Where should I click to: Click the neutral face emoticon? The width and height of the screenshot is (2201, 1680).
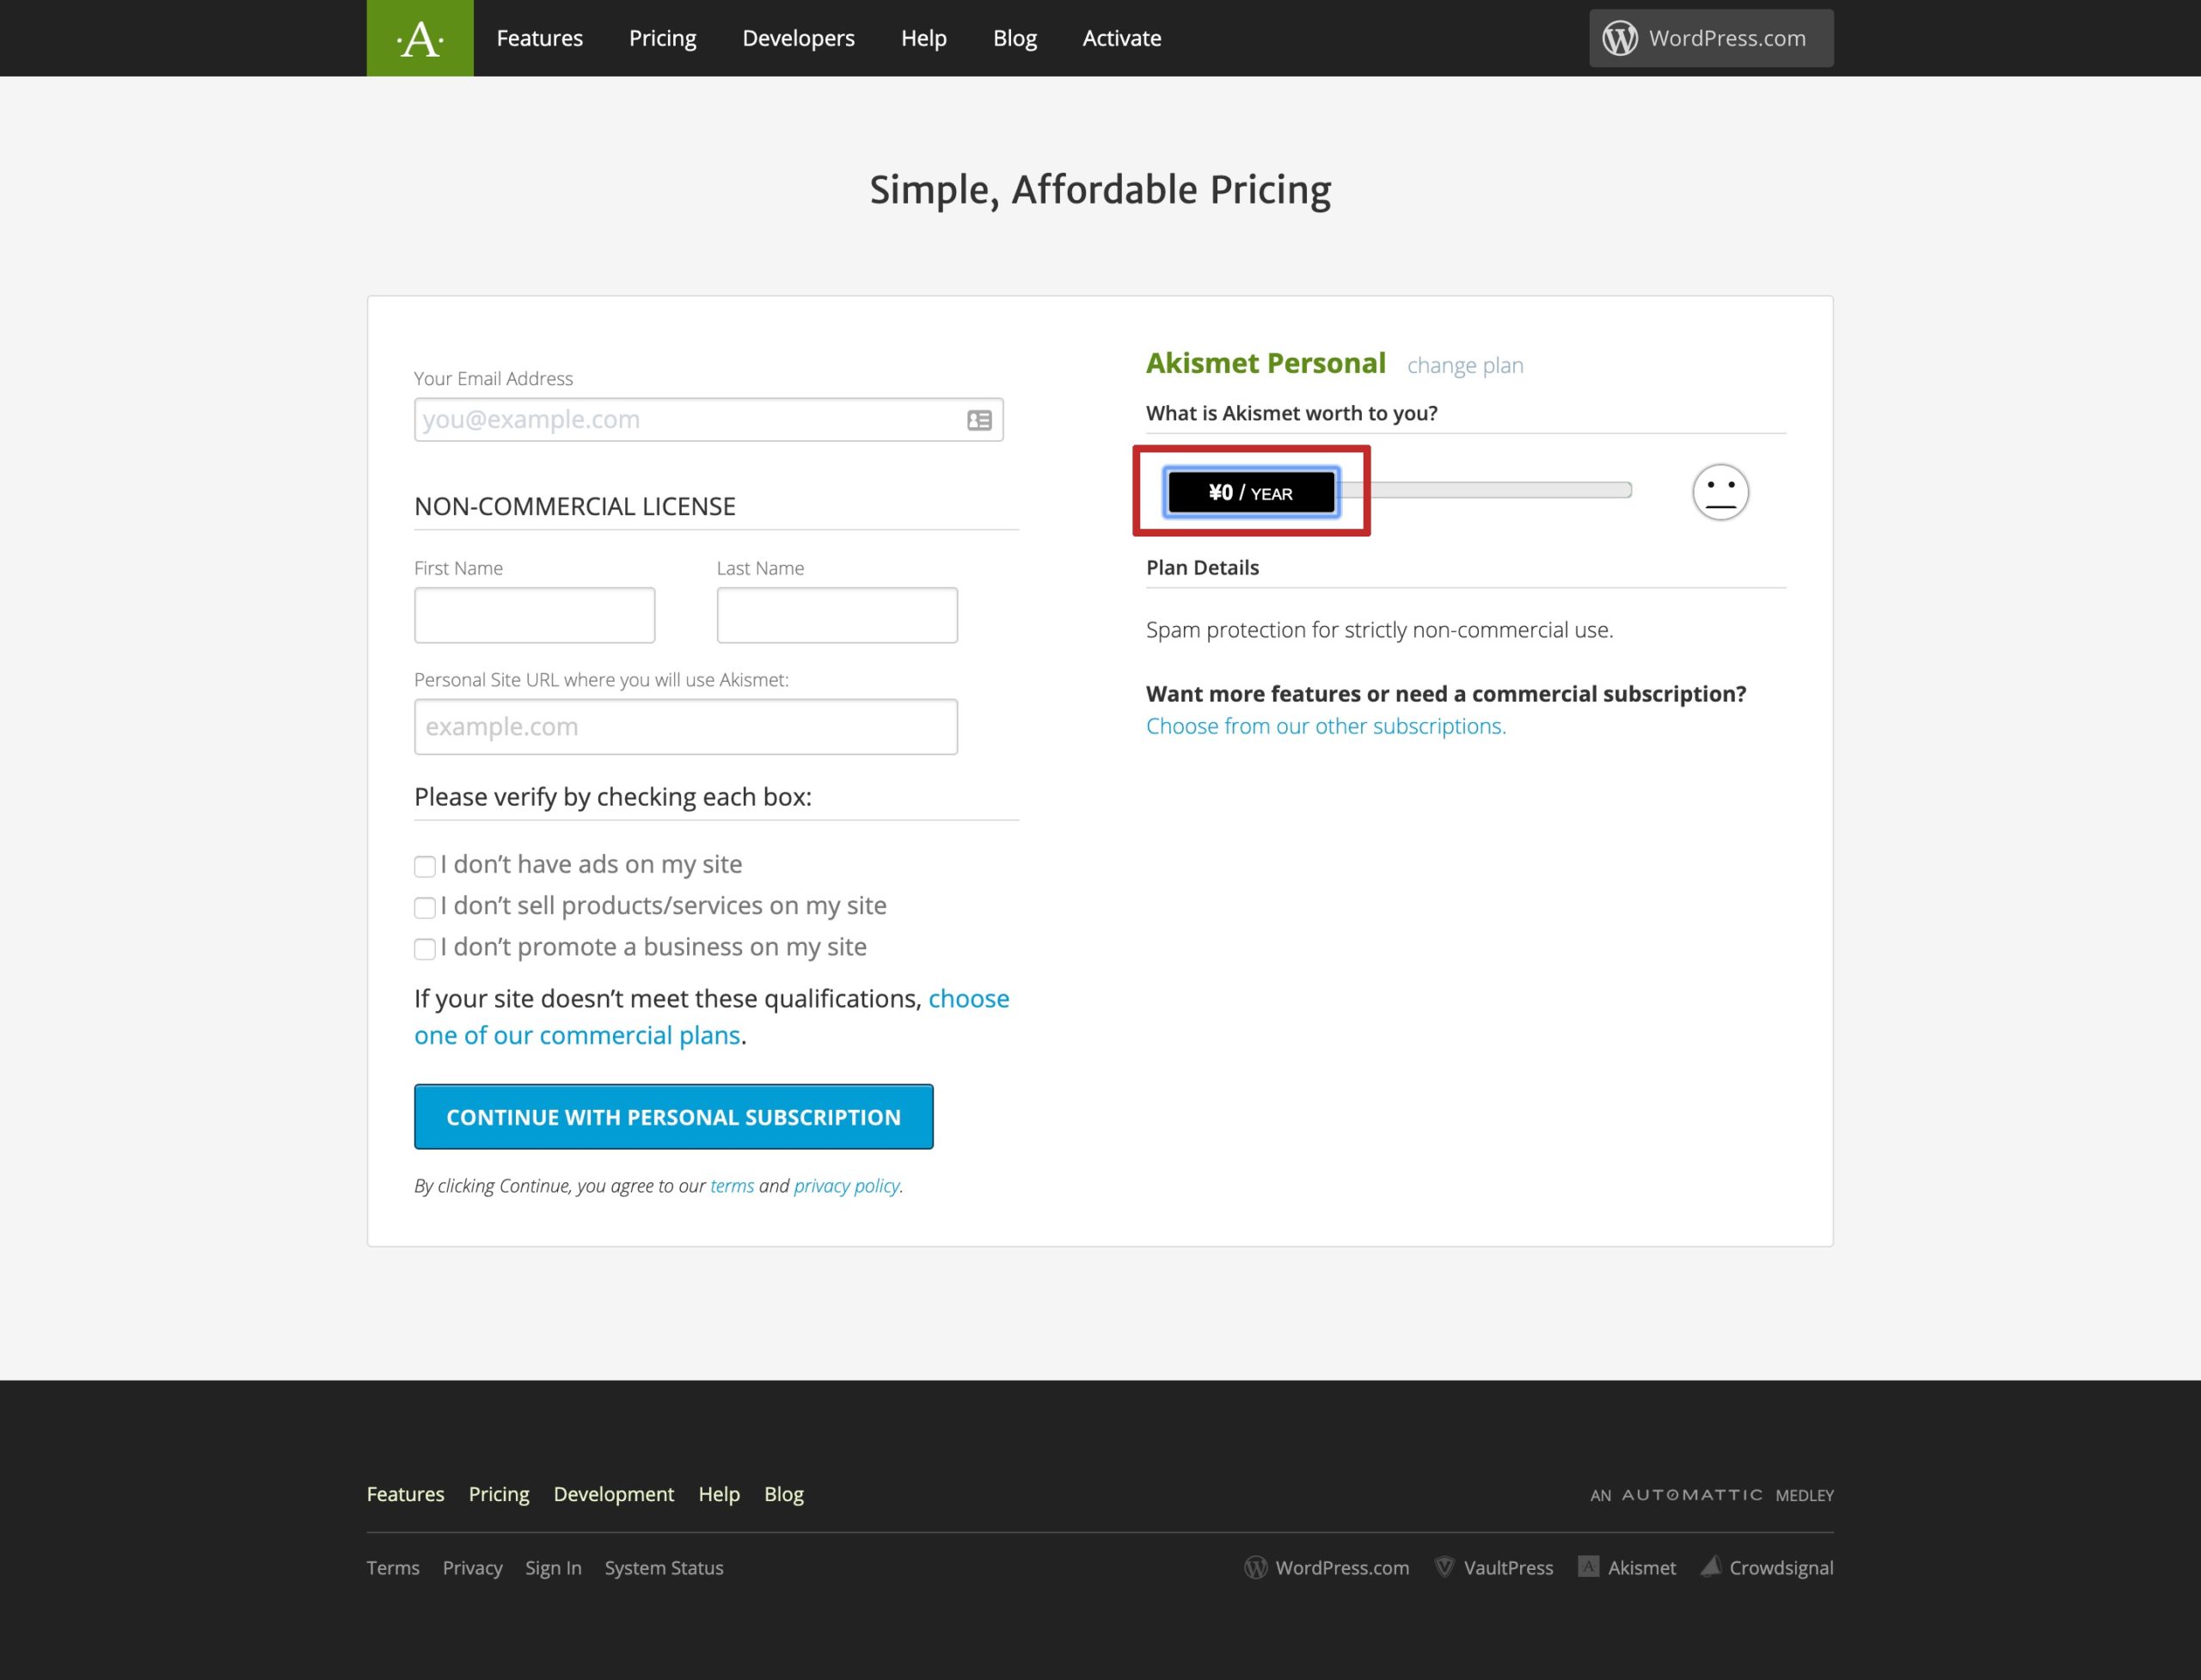1719,492
